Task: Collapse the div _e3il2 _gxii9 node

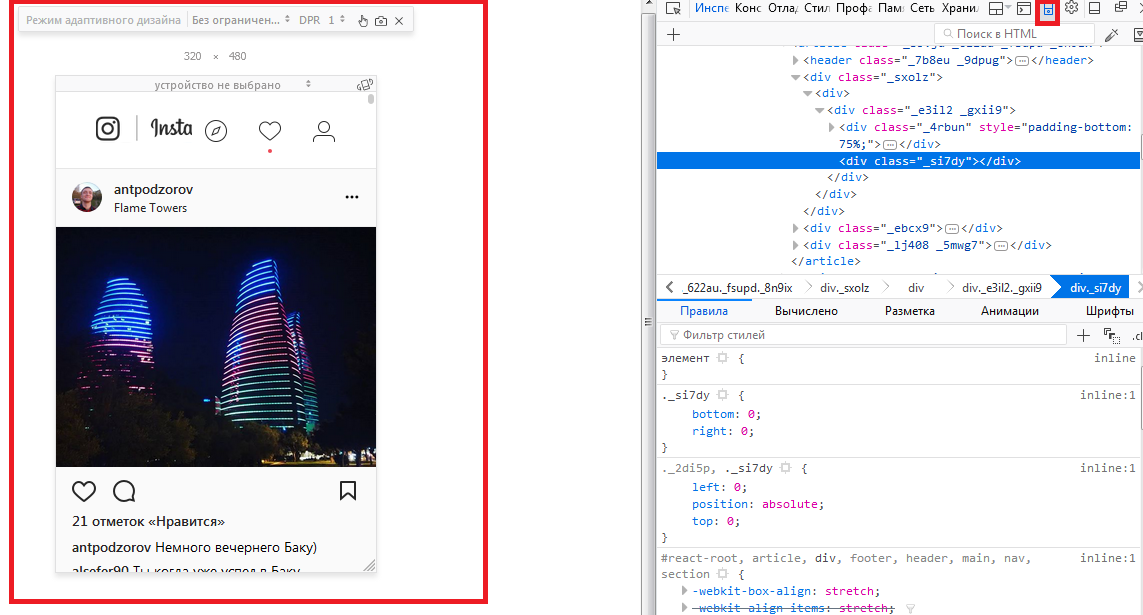Action: point(819,111)
